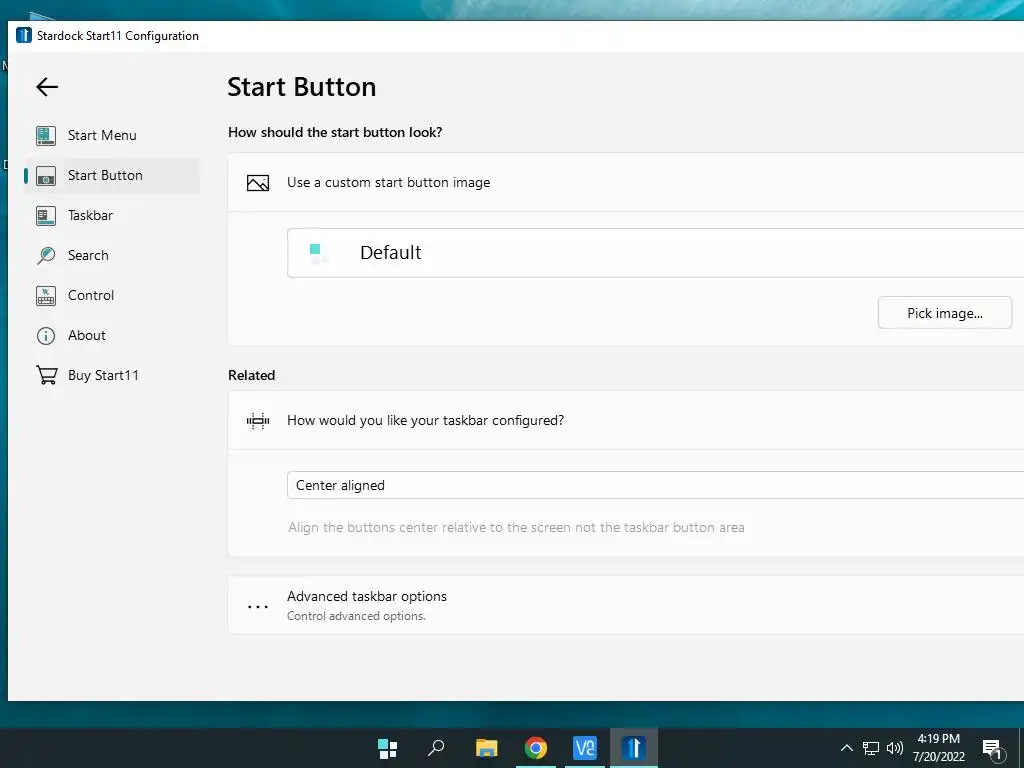Show hidden system tray icons

point(846,748)
